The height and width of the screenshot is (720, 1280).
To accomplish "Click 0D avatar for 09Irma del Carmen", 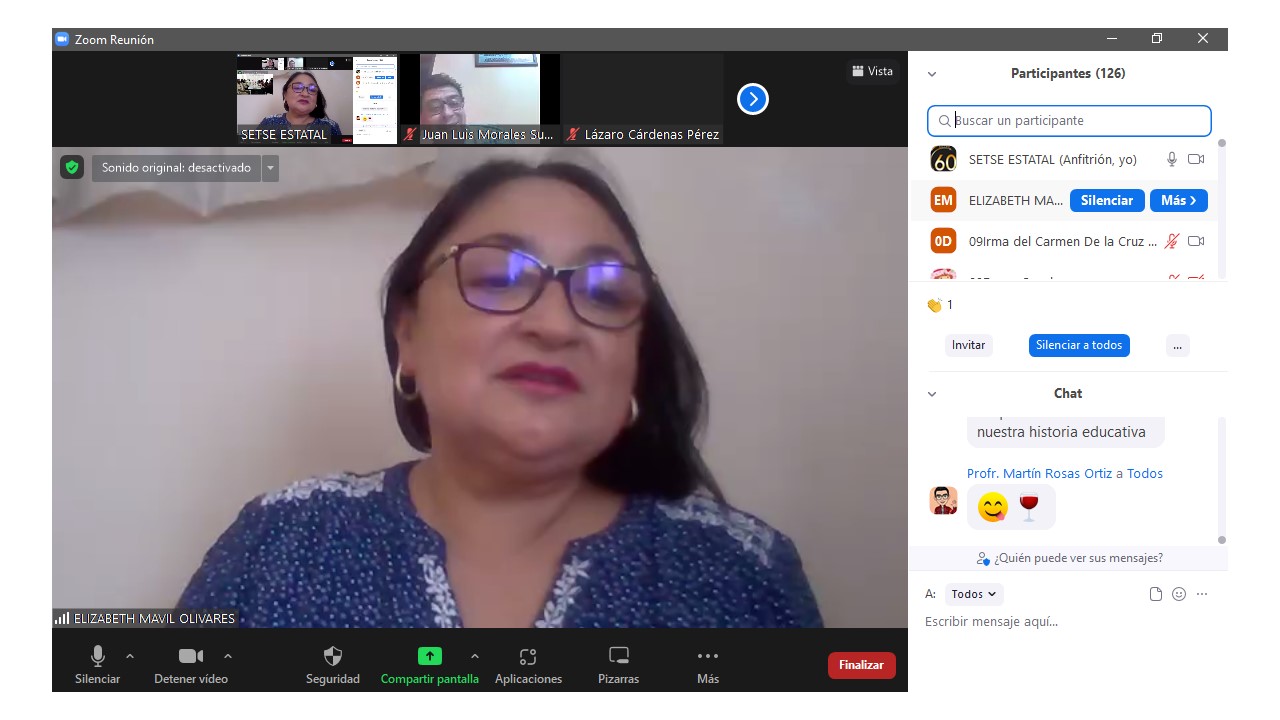I will pyautogui.click(x=943, y=241).
